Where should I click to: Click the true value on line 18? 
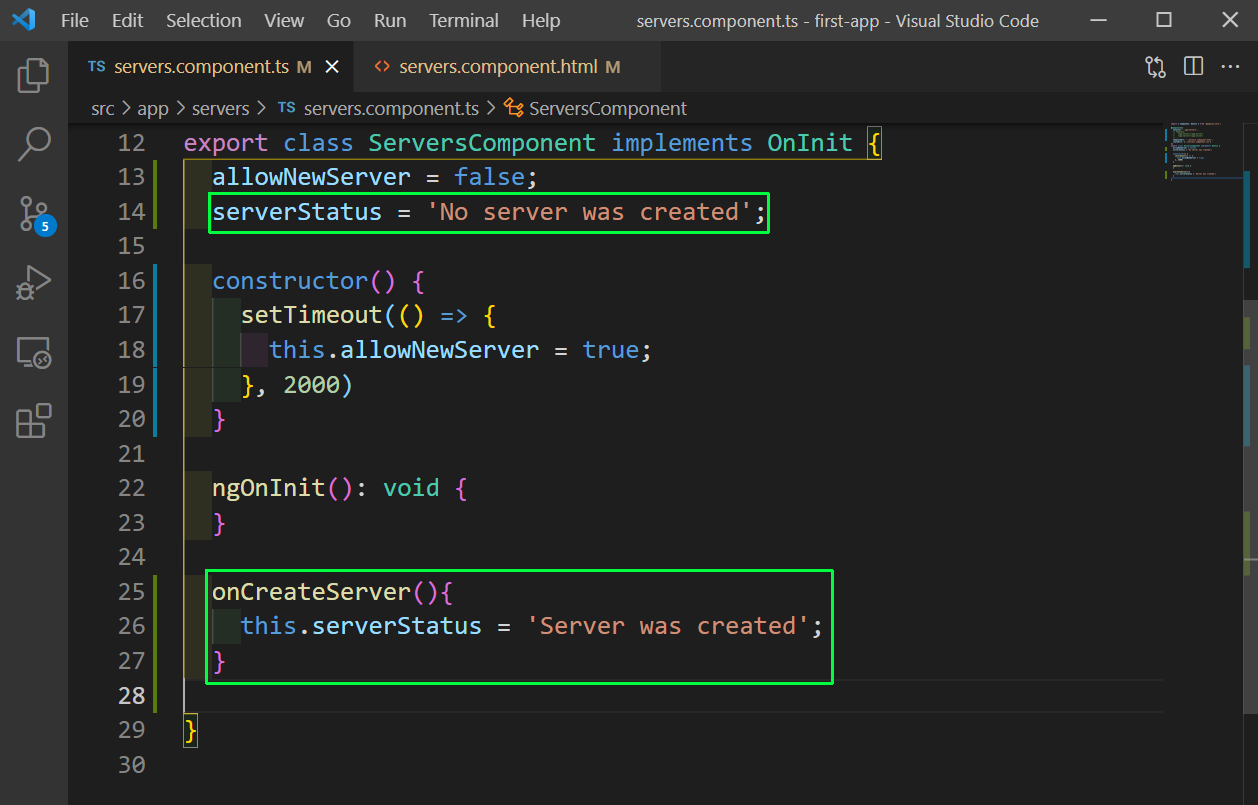[x=611, y=350]
